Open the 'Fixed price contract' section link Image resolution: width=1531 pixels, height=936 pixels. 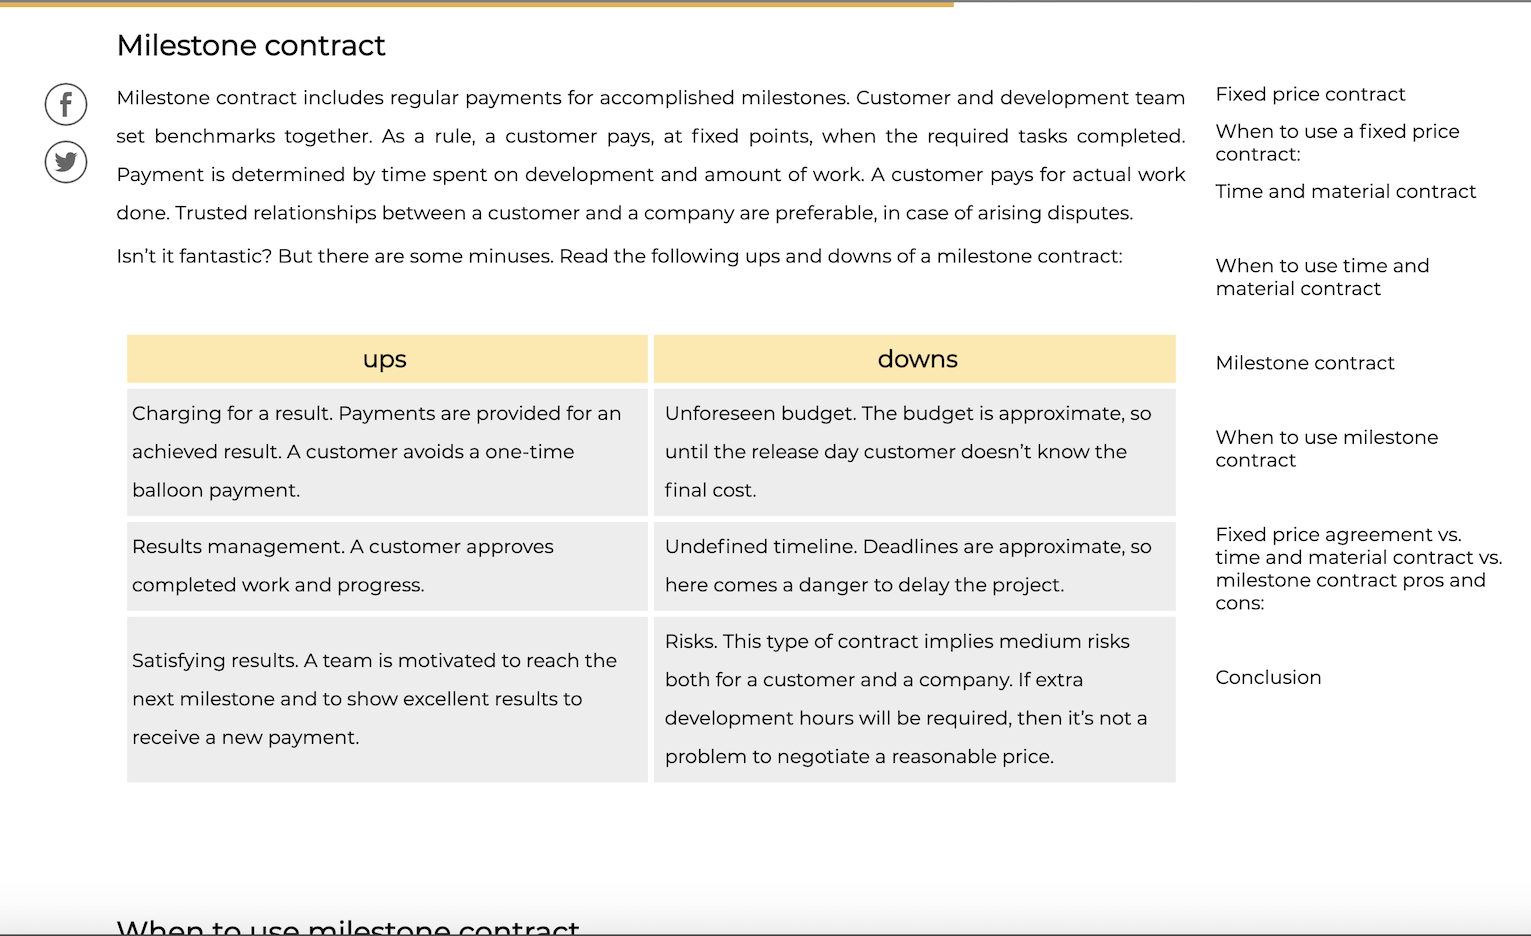pyautogui.click(x=1310, y=94)
